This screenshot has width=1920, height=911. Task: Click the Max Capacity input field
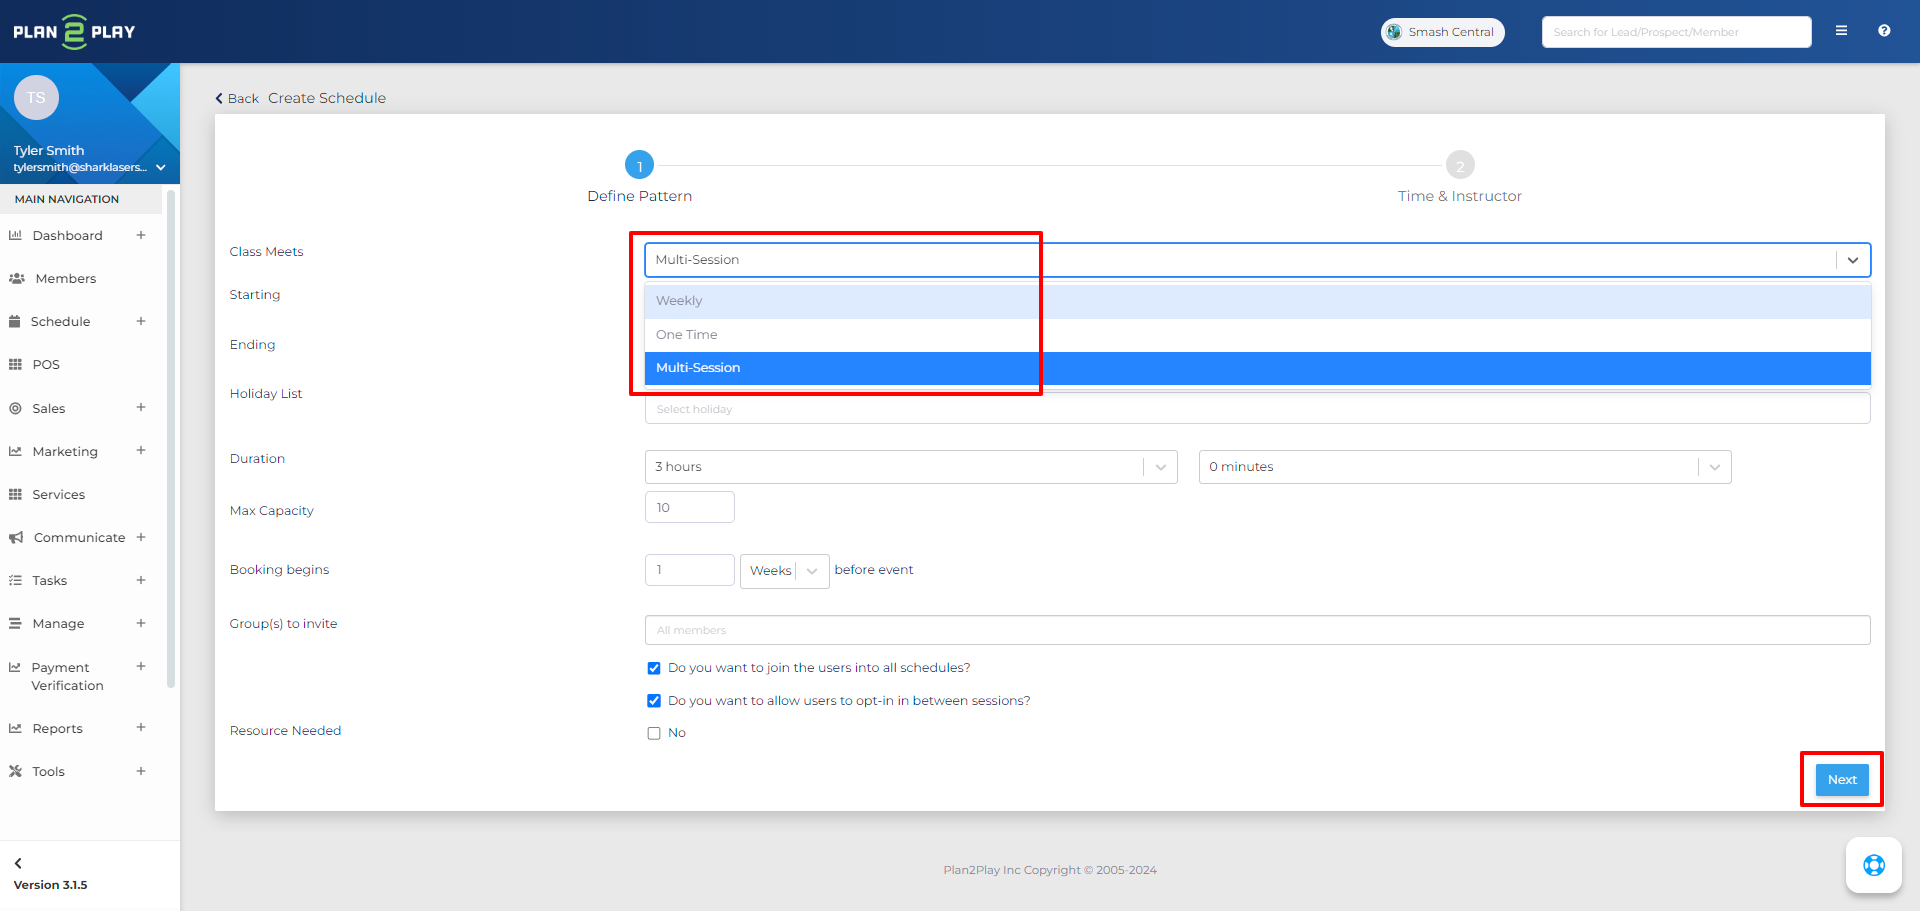[689, 507]
